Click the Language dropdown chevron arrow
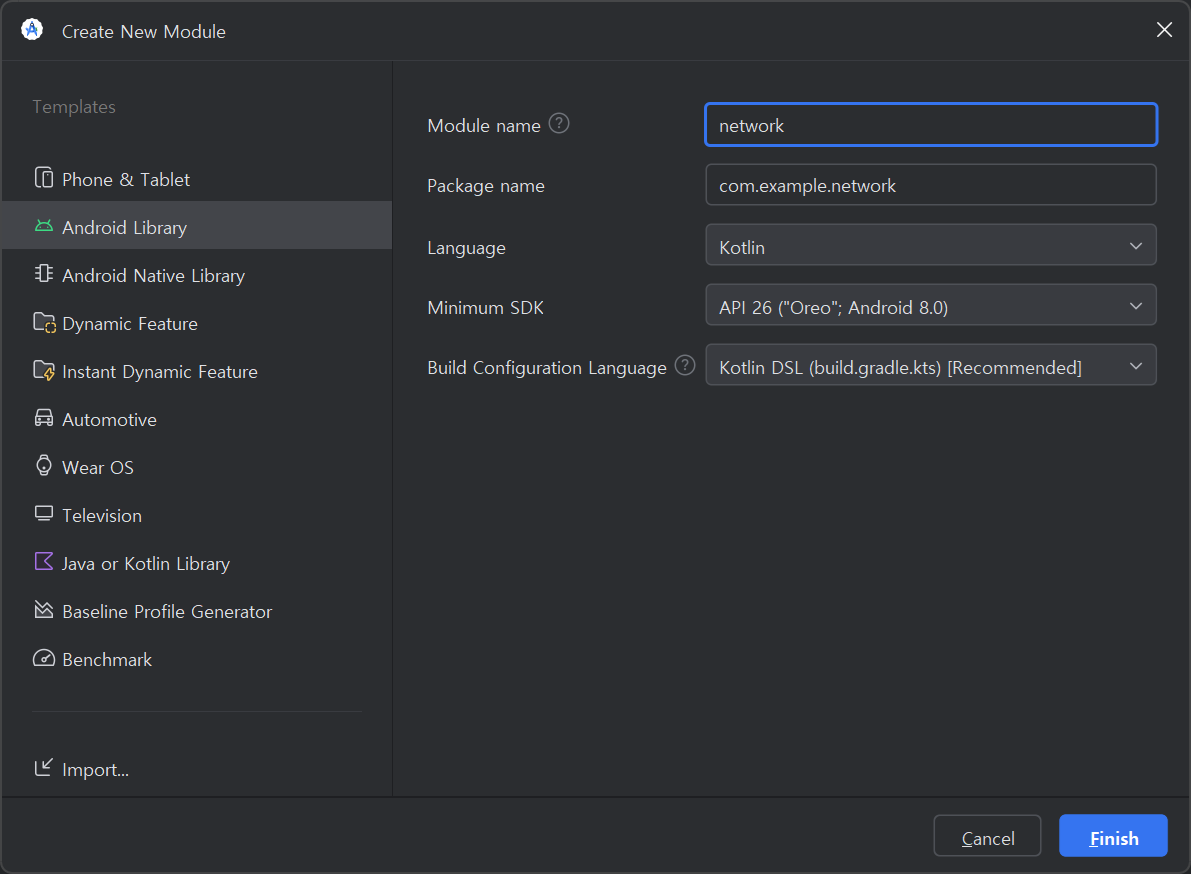1191x874 pixels. click(x=1136, y=246)
